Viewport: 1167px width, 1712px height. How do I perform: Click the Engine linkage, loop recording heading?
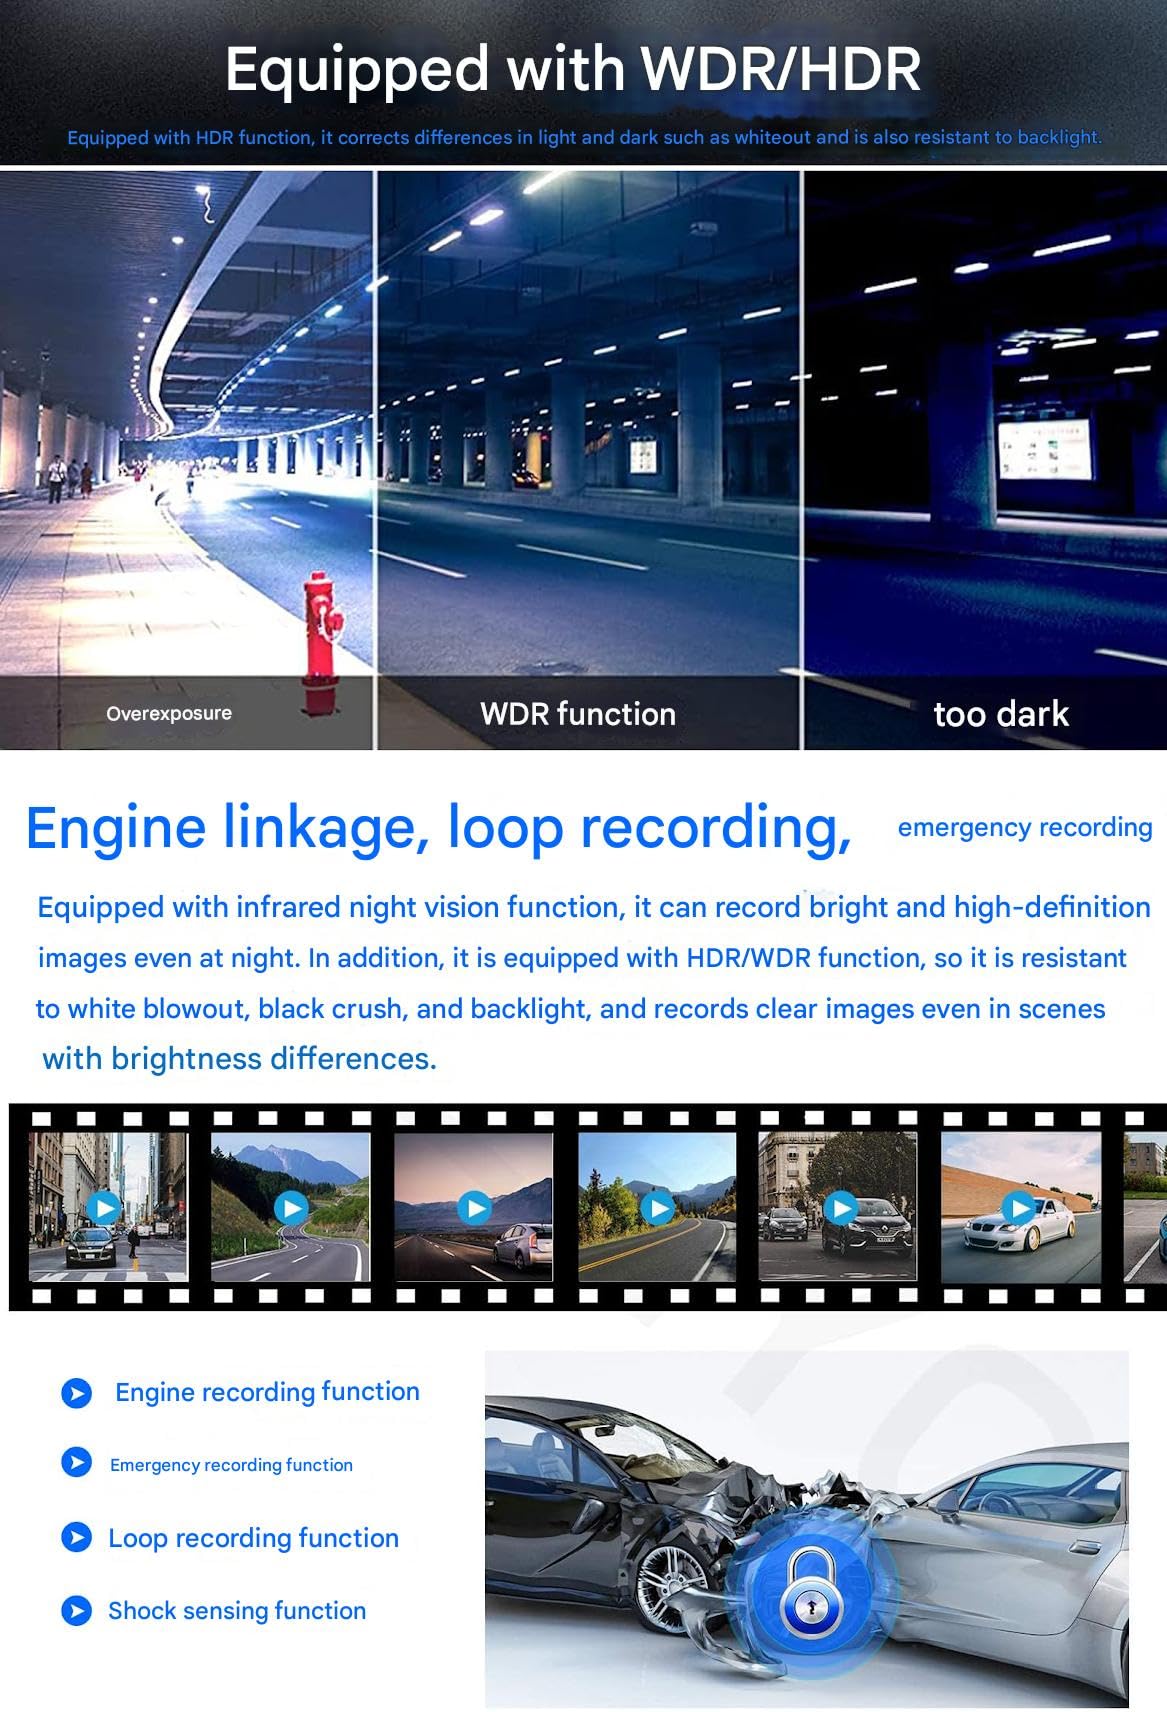point(438,828)
